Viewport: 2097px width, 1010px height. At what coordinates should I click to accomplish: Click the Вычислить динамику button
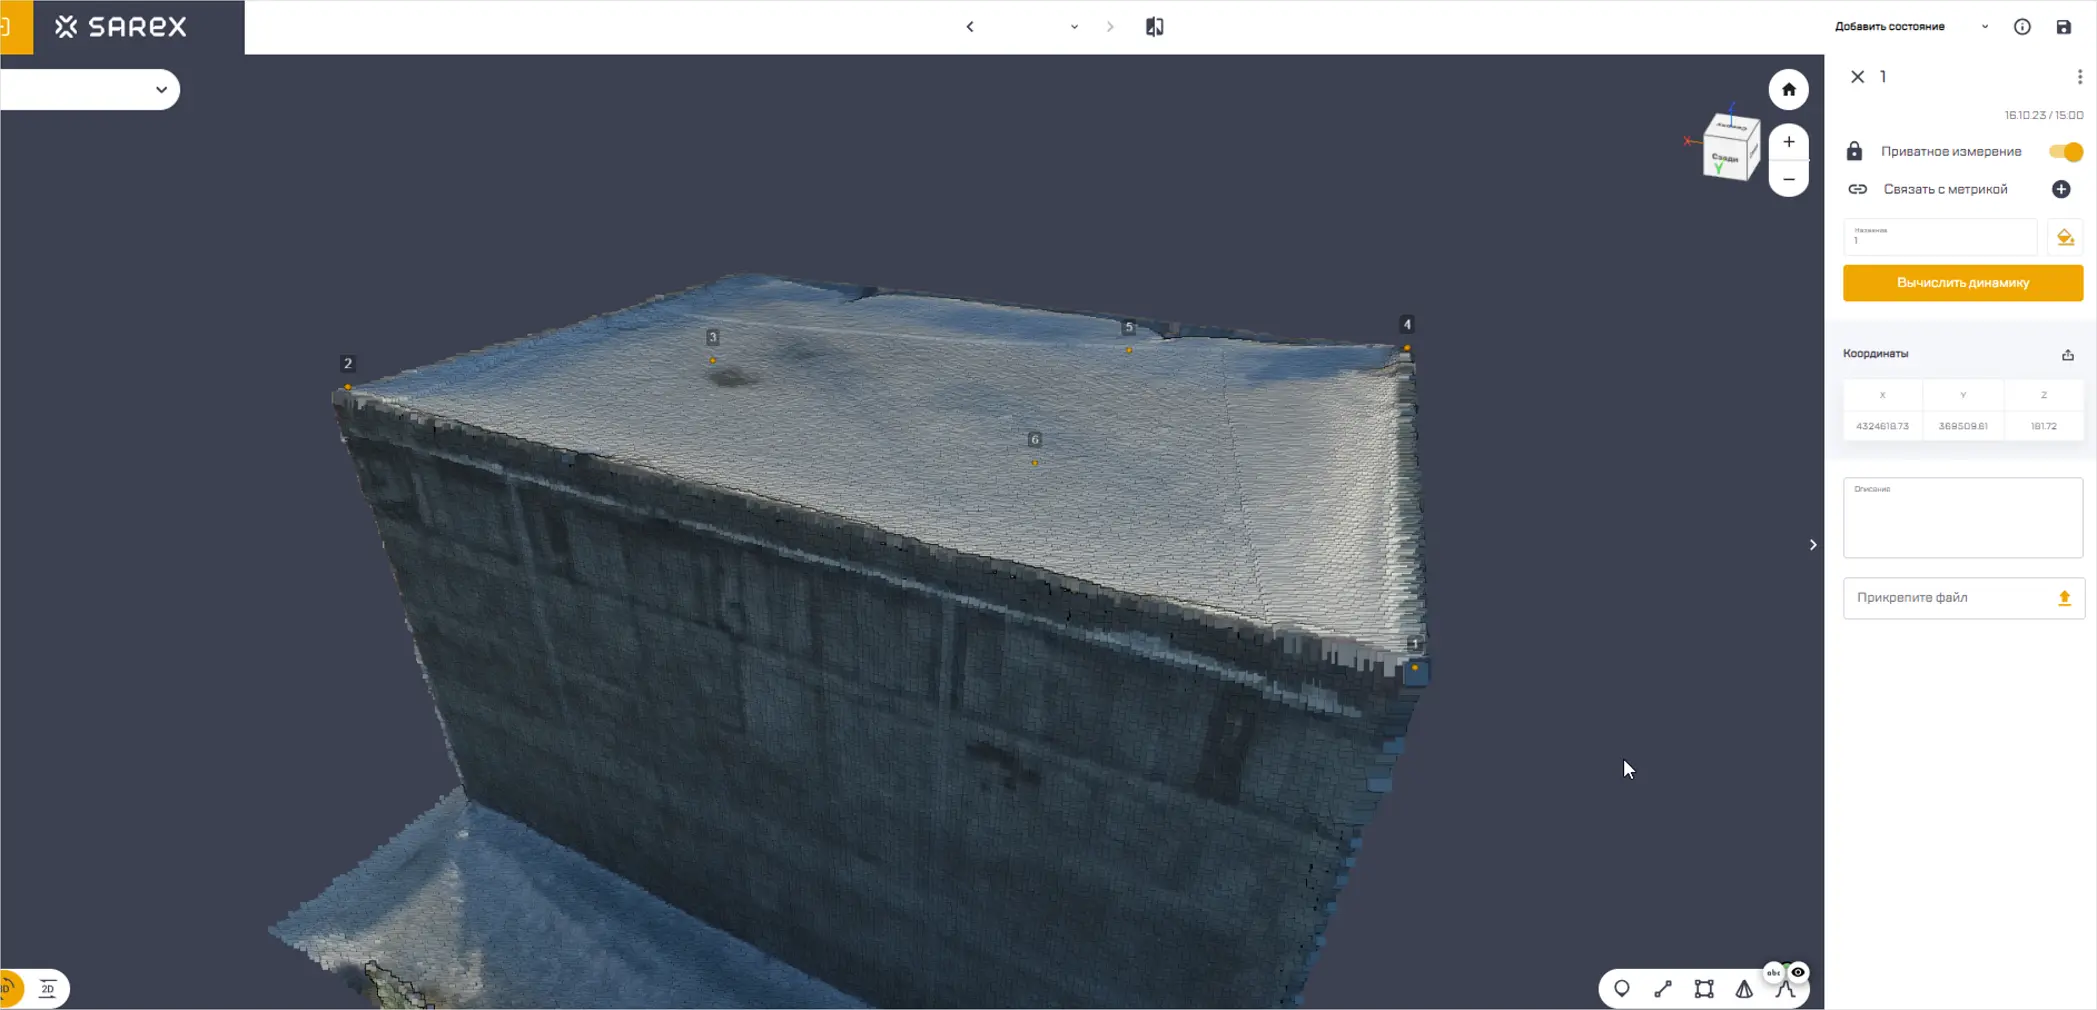click(x=1962, y=283)
